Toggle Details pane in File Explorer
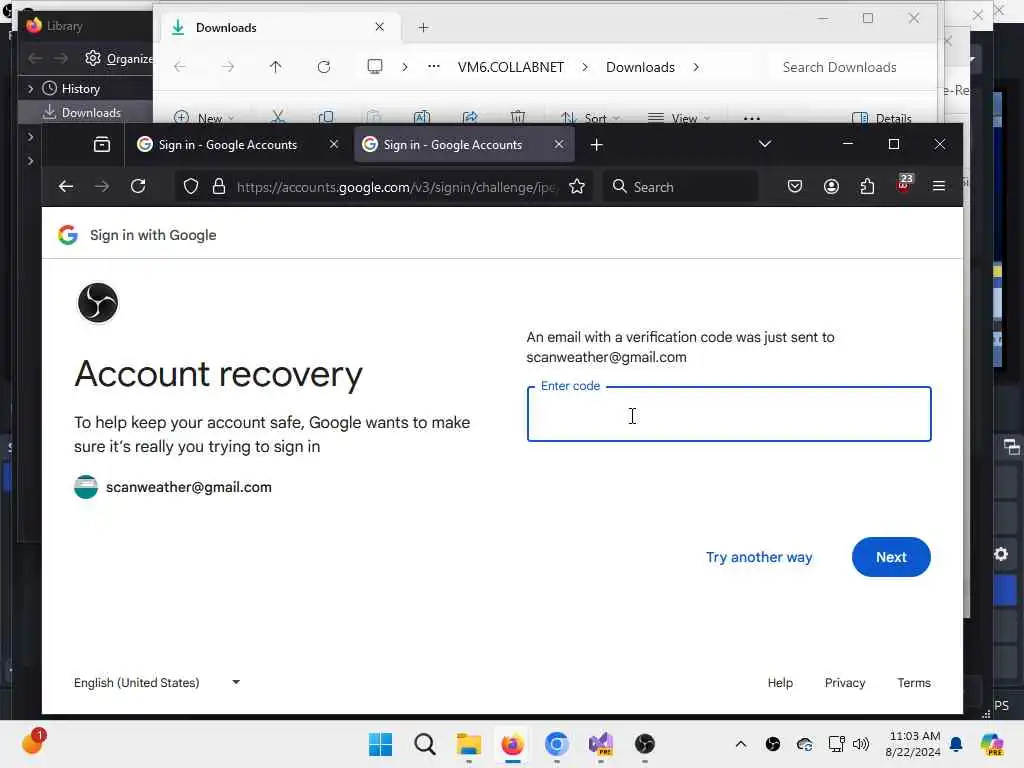 882,118
